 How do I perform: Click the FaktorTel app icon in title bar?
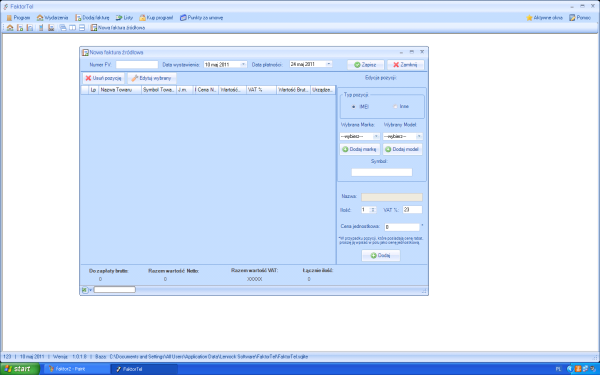click(x=6, y=7)
